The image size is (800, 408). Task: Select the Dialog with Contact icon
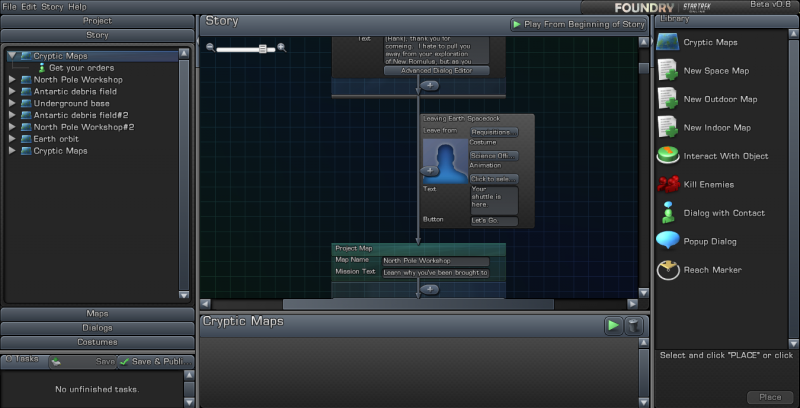(x=668, y=212)
